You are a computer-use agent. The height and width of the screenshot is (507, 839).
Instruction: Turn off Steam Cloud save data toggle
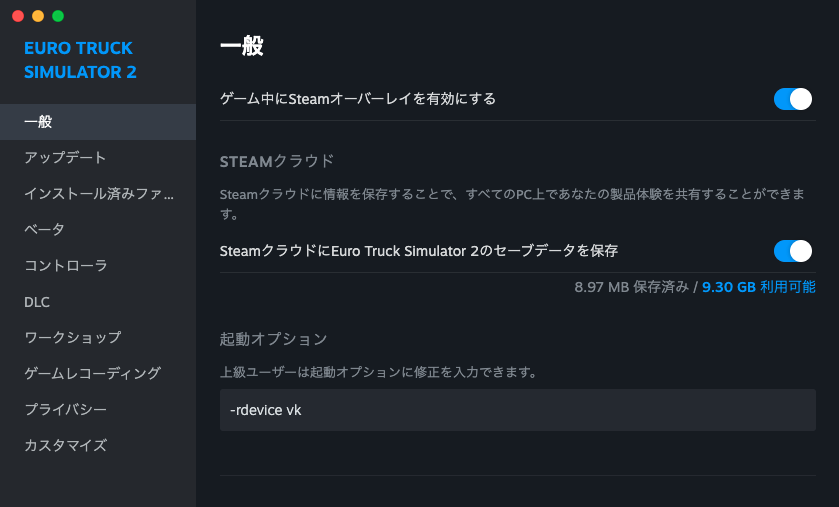793,250
